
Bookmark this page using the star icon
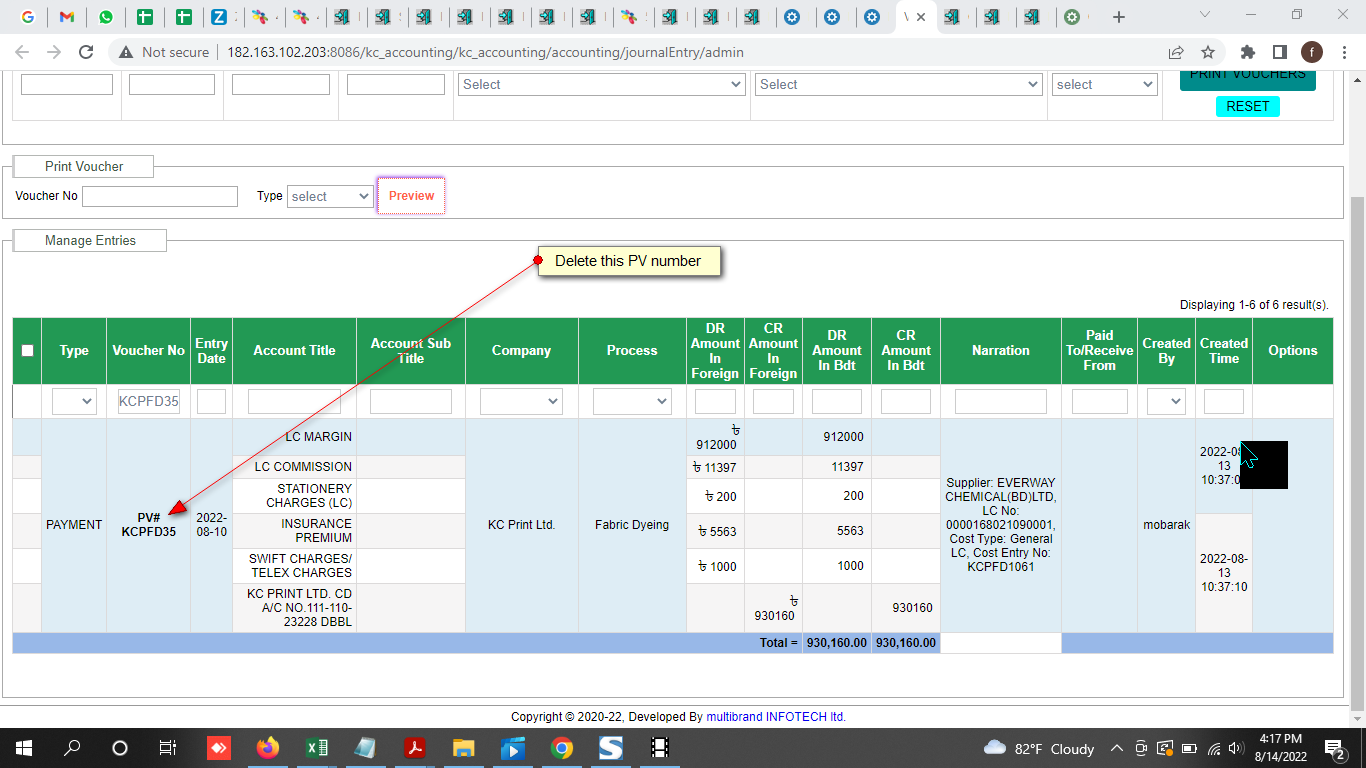tap(1208, 52)
